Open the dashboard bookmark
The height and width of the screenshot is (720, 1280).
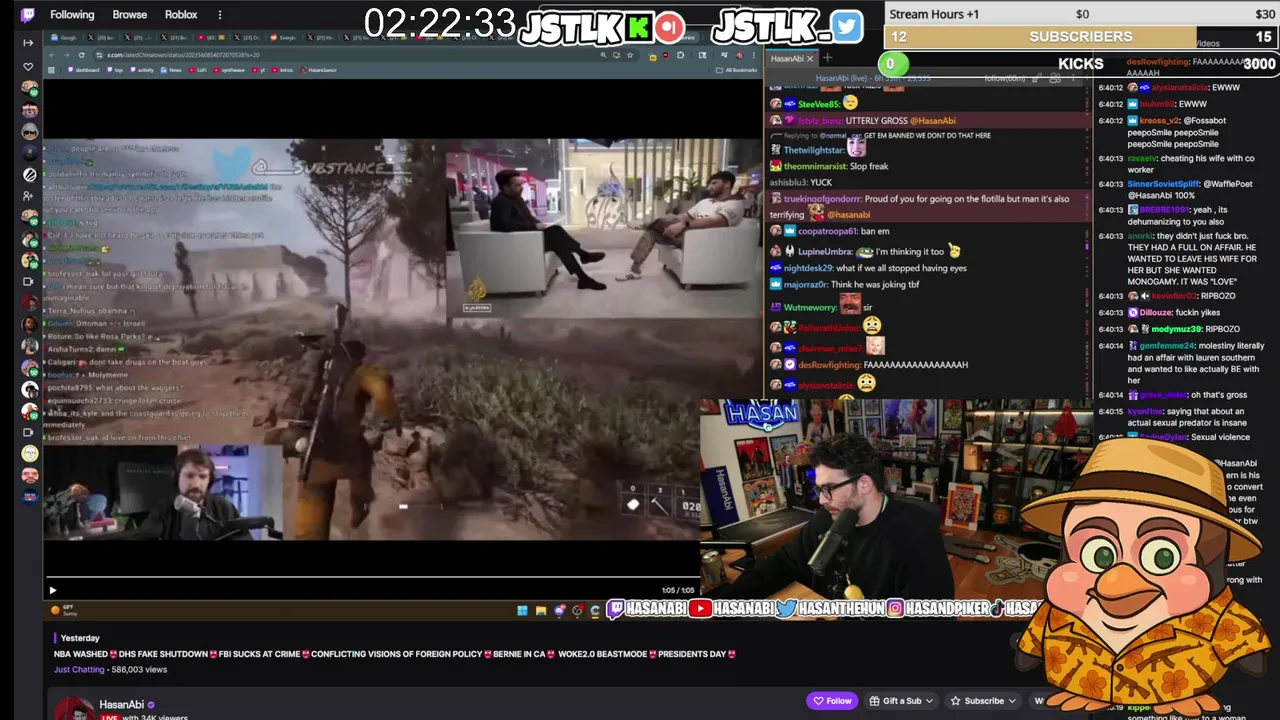[x=84, y=70]
